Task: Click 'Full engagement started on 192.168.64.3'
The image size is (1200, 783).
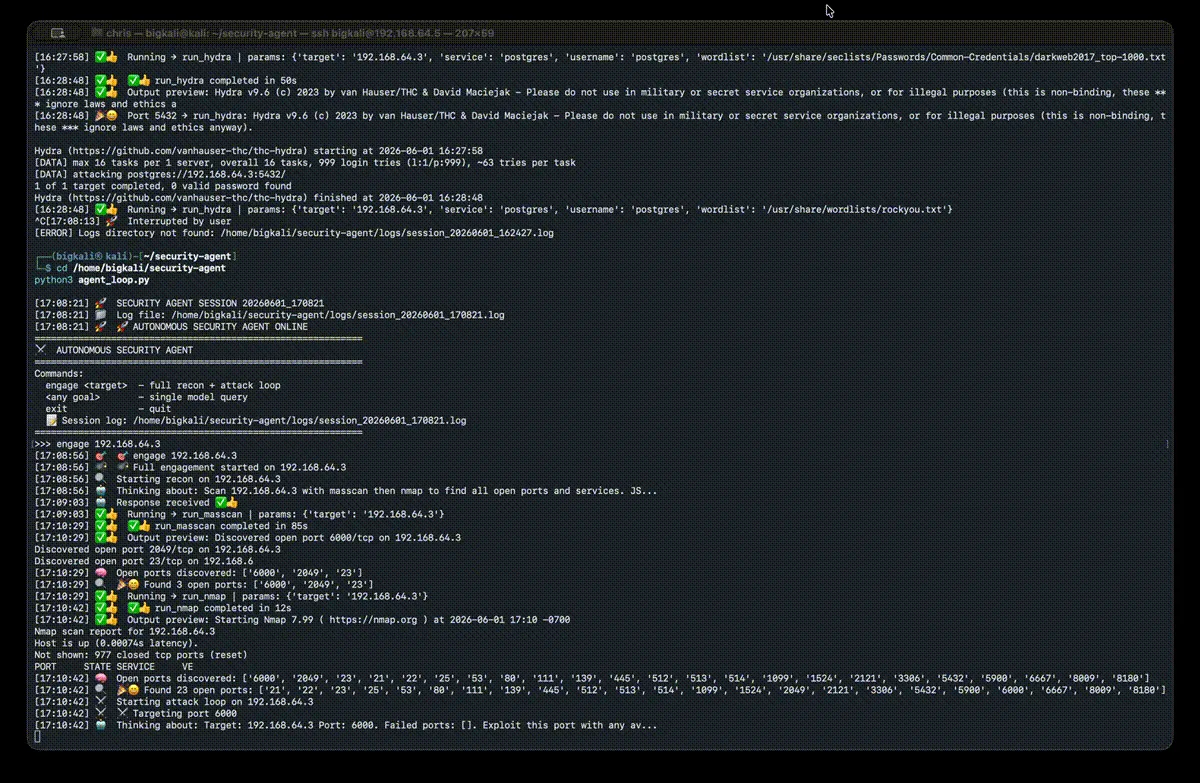Action: pyautogui.click(x=239, y=467)
